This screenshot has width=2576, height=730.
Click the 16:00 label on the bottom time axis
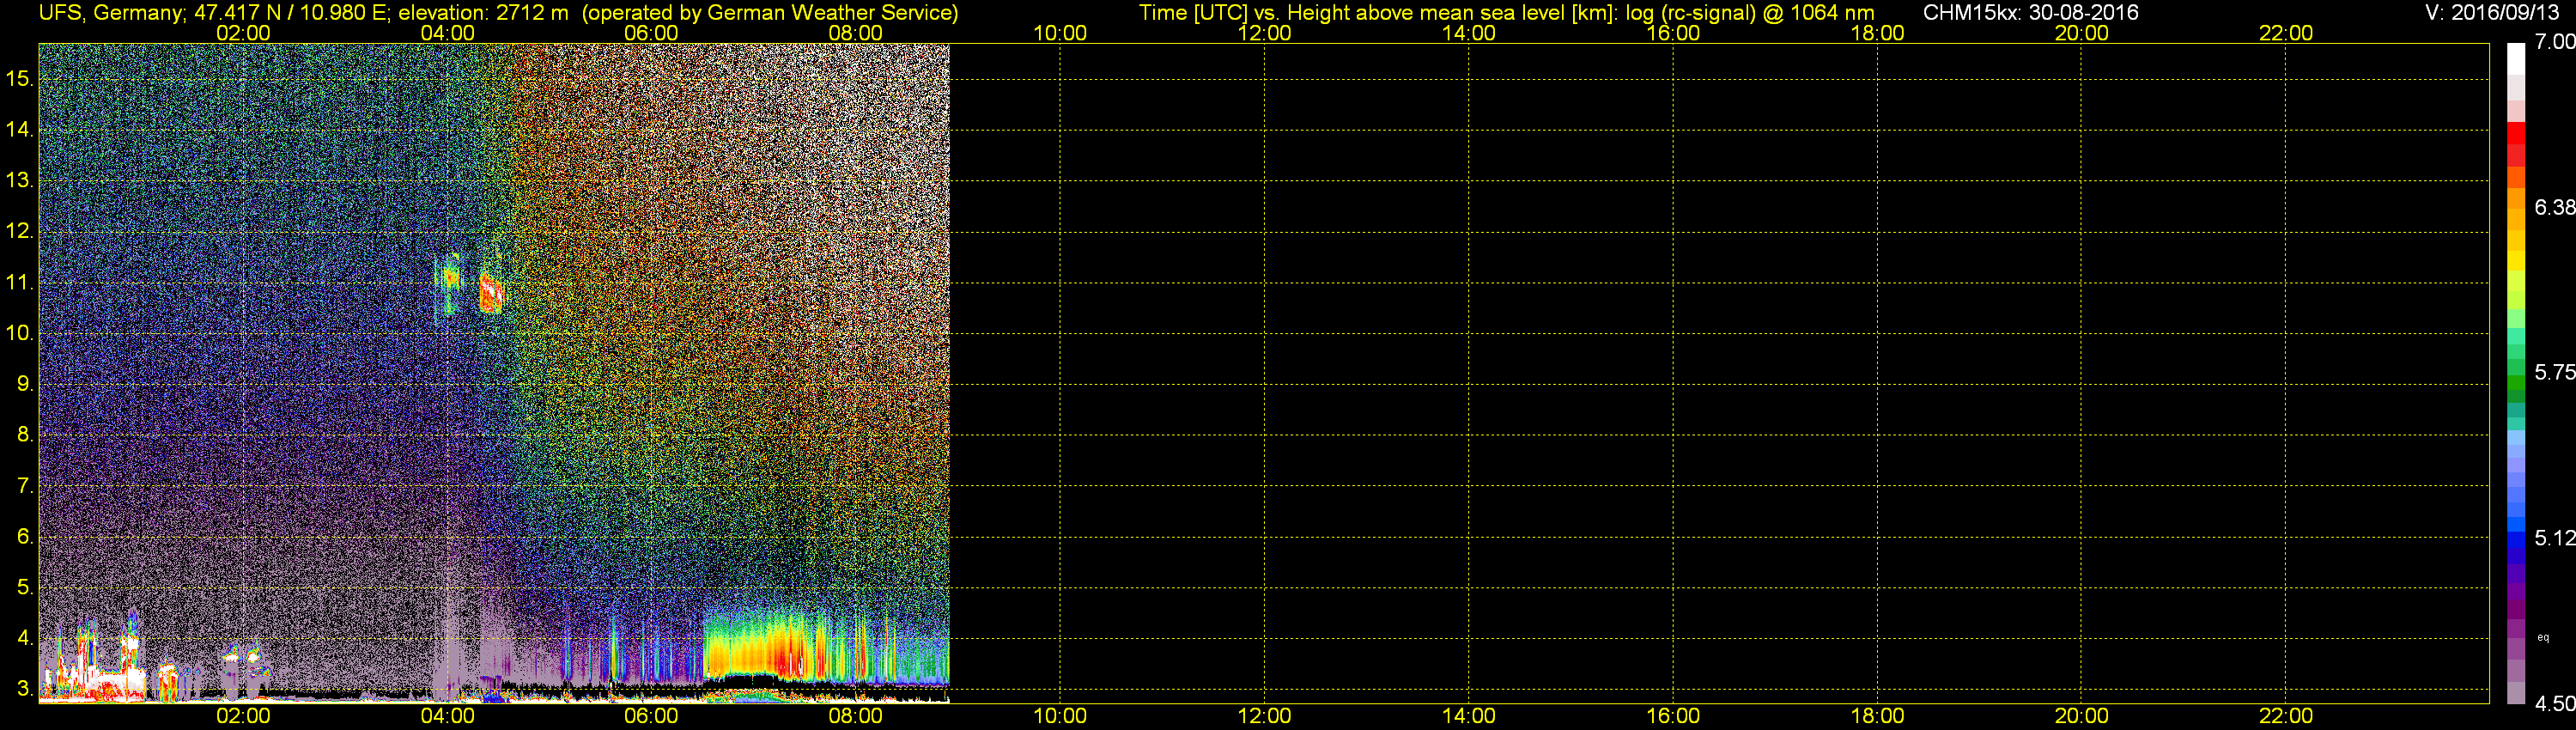click(1673, 716)
